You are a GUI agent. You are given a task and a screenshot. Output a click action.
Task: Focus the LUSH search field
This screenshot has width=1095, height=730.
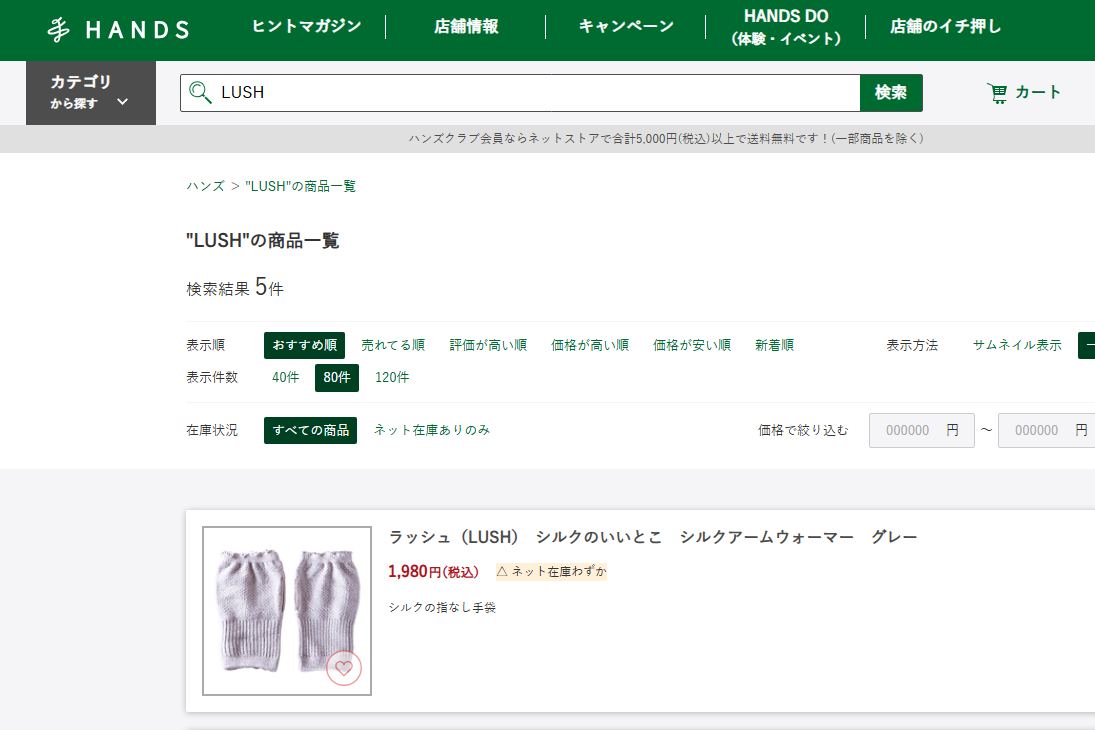pyautogui.click(x=520, y=93)
